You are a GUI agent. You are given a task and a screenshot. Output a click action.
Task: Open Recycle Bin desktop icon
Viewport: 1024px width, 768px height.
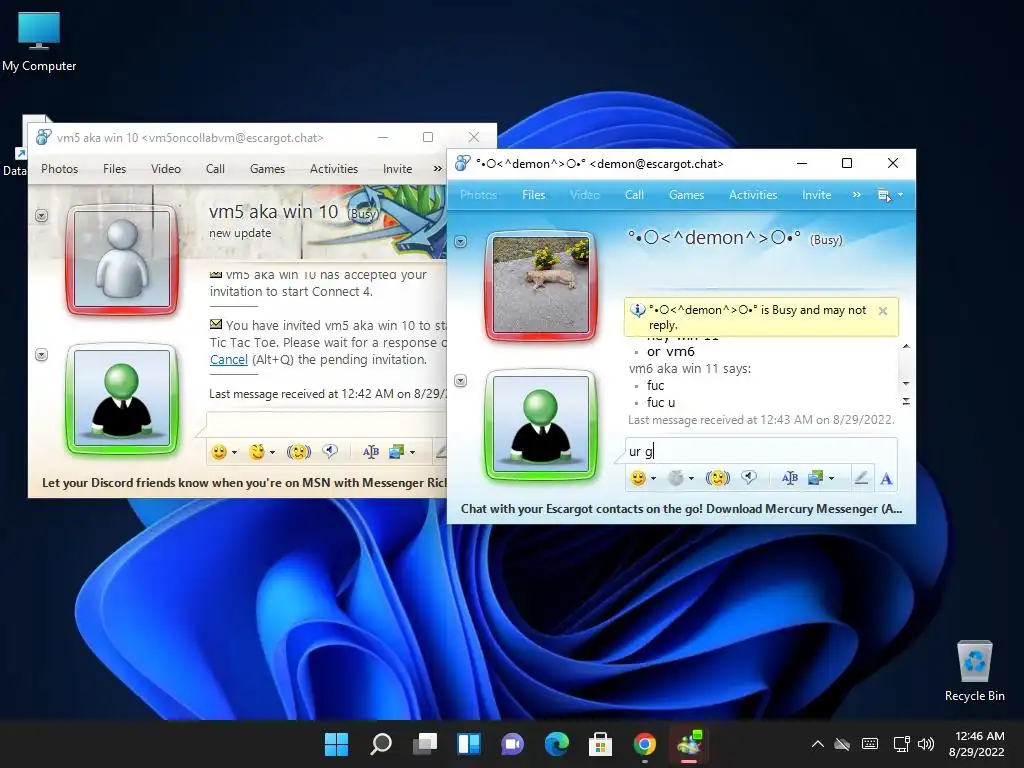(974, 671)
